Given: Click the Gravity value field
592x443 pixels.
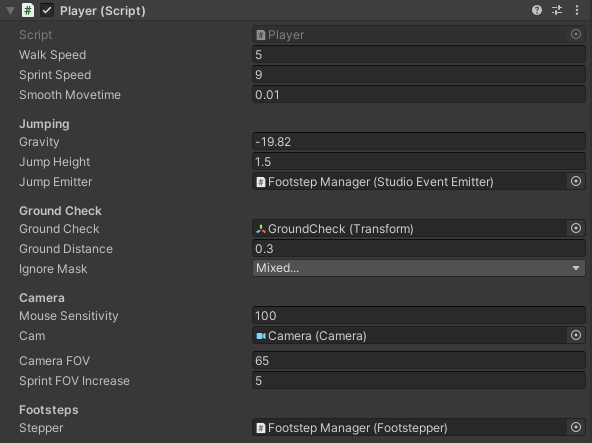Looking at the screenshot, I should (419, 142).
